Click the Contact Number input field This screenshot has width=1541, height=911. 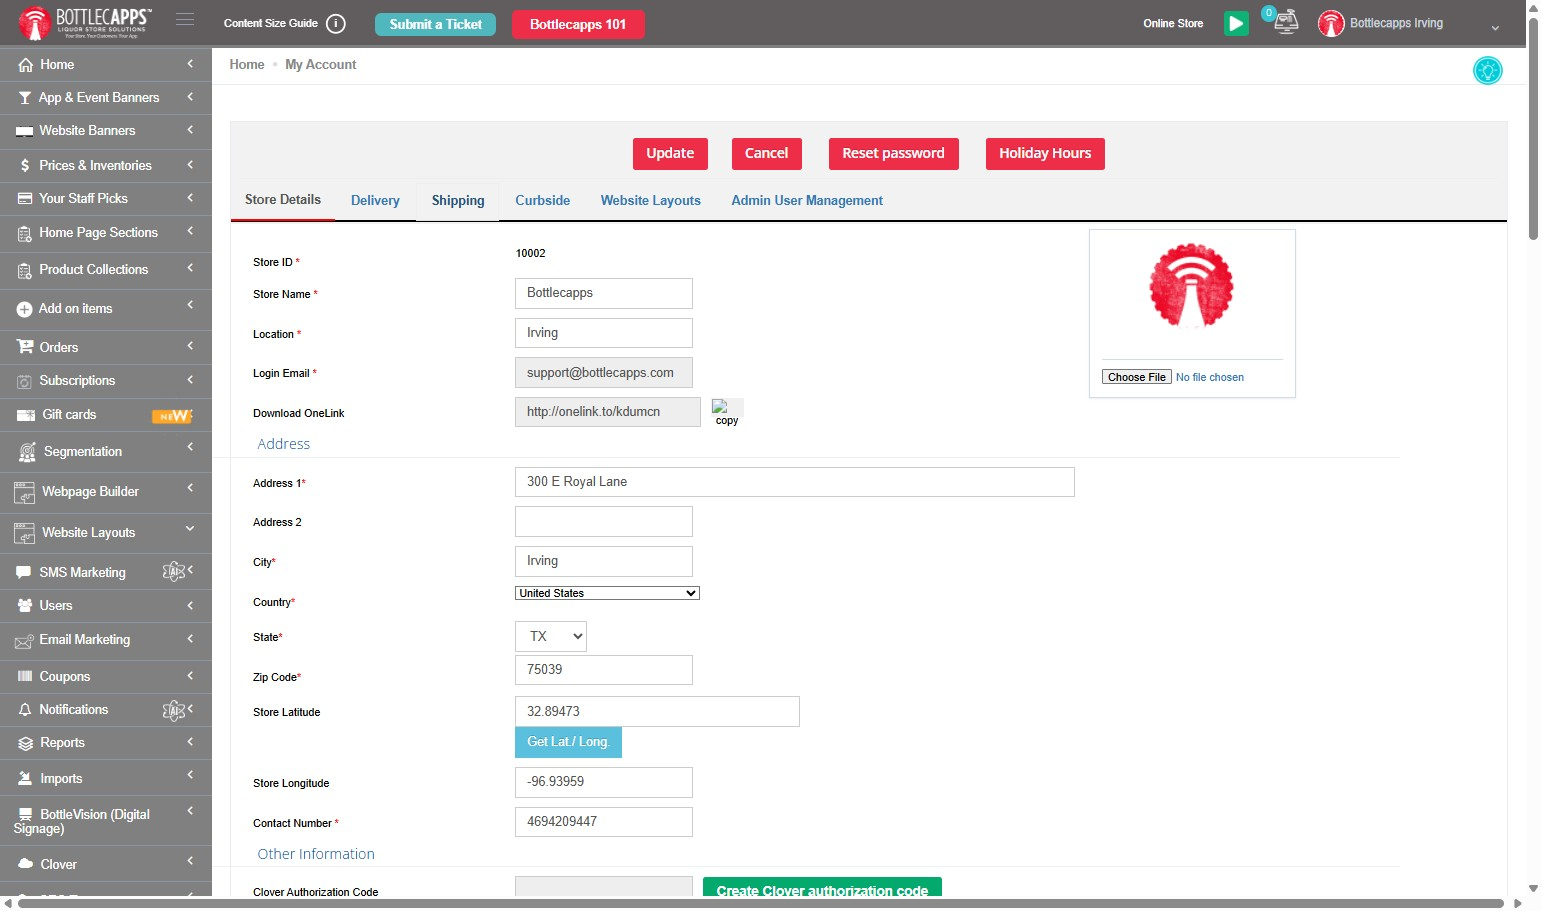tap(604, 822)
